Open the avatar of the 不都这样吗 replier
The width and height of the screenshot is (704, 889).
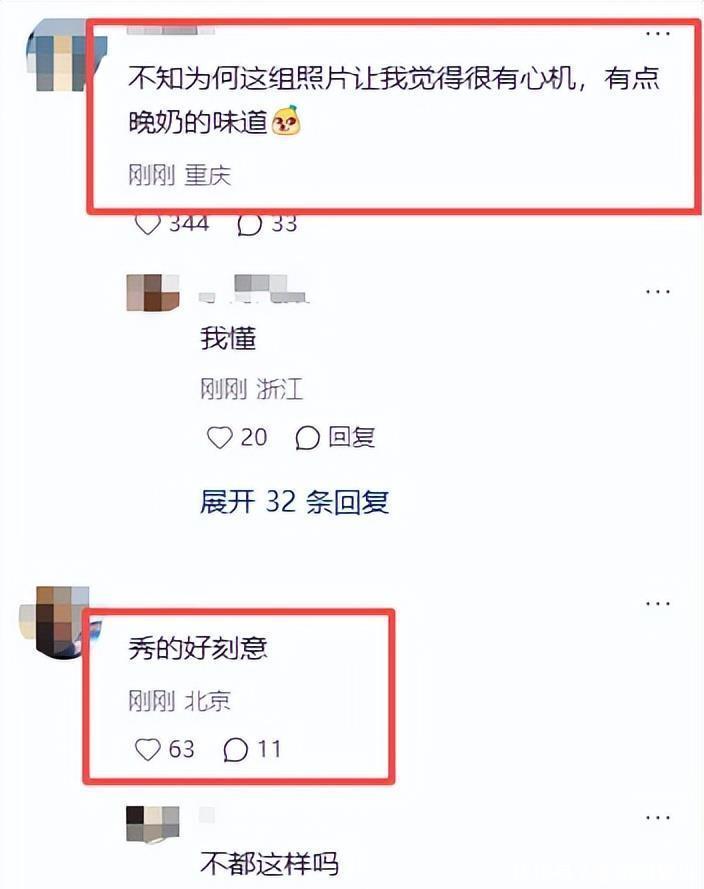152,824
